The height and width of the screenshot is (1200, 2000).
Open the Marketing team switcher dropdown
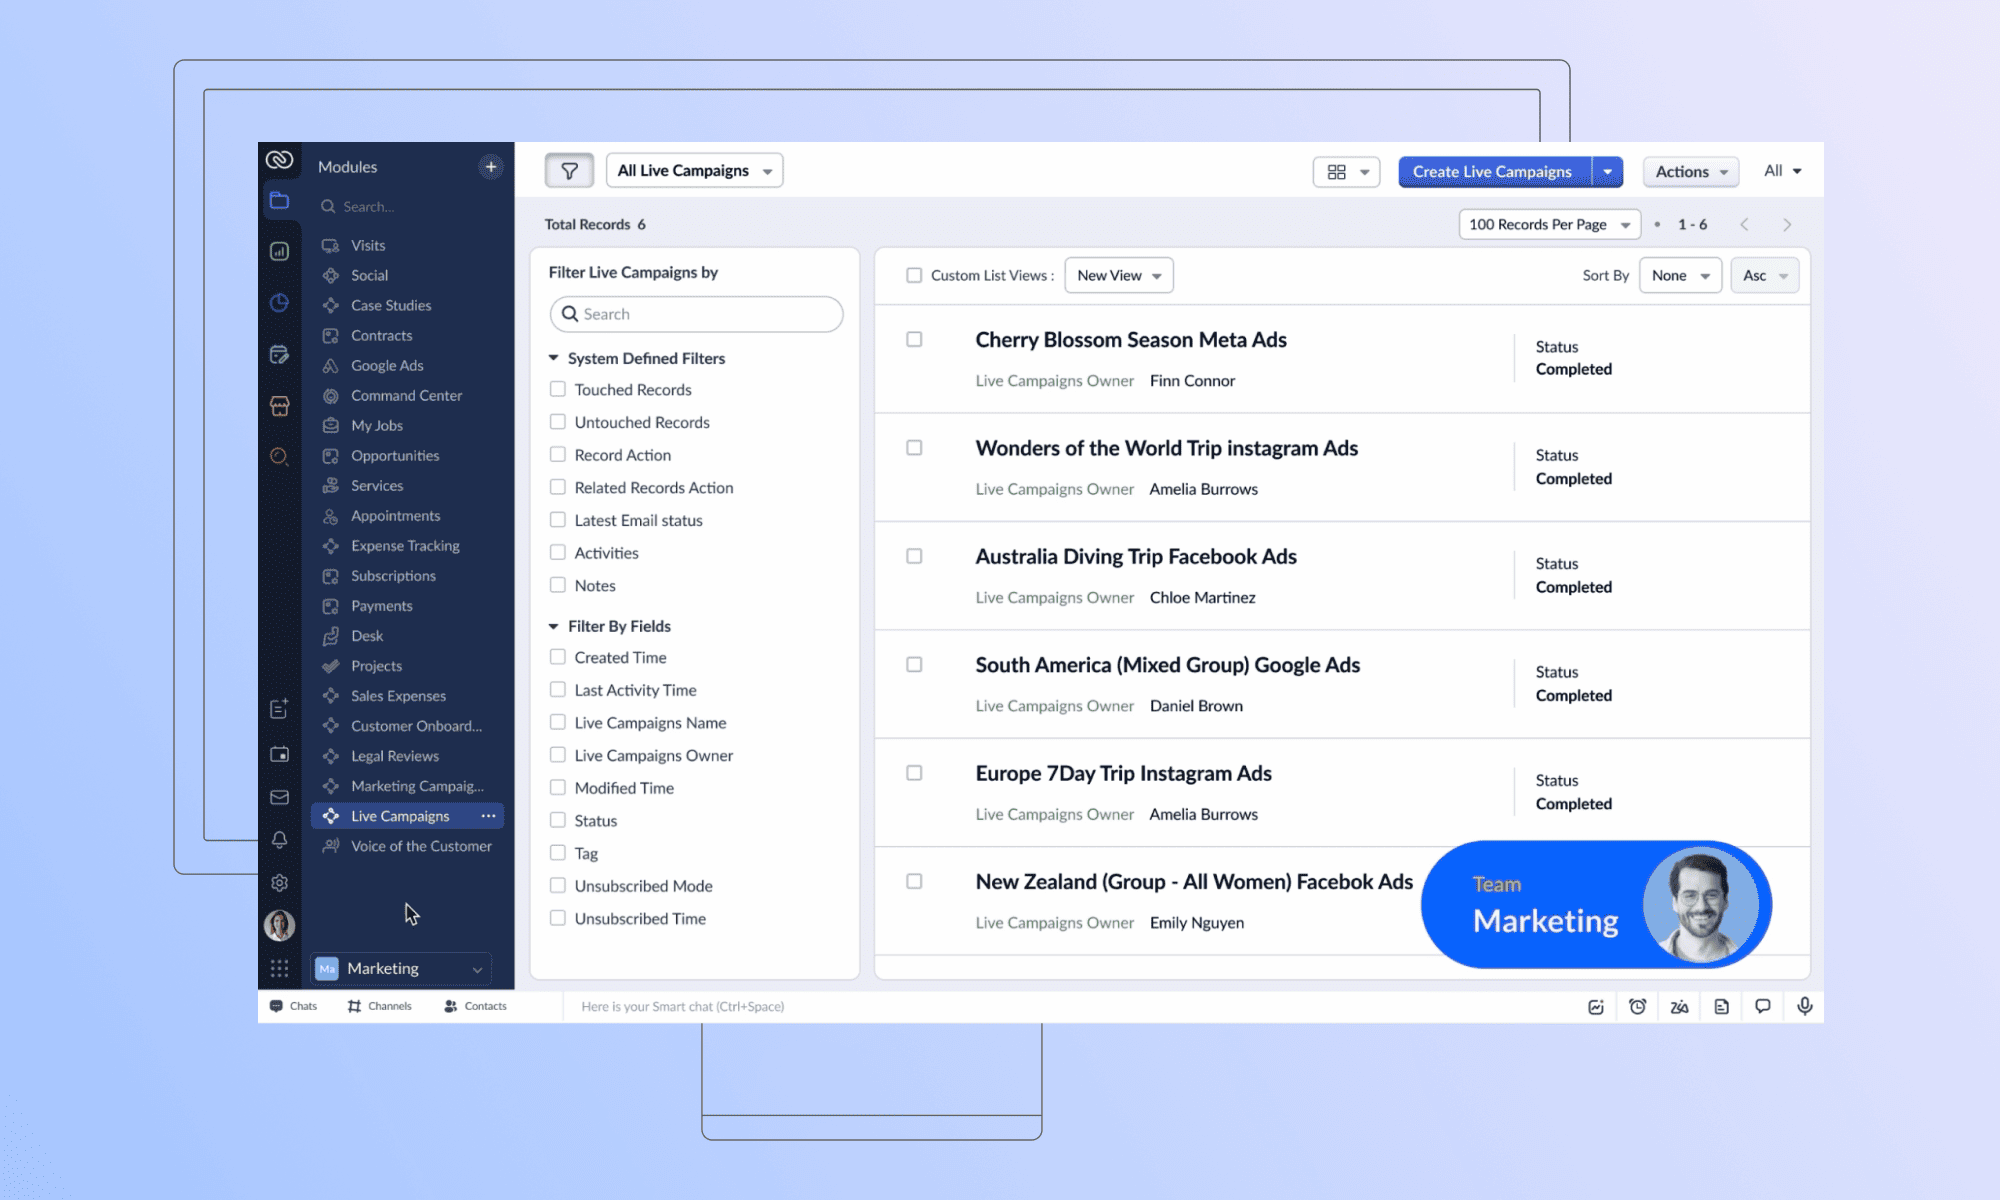point(401,968)
